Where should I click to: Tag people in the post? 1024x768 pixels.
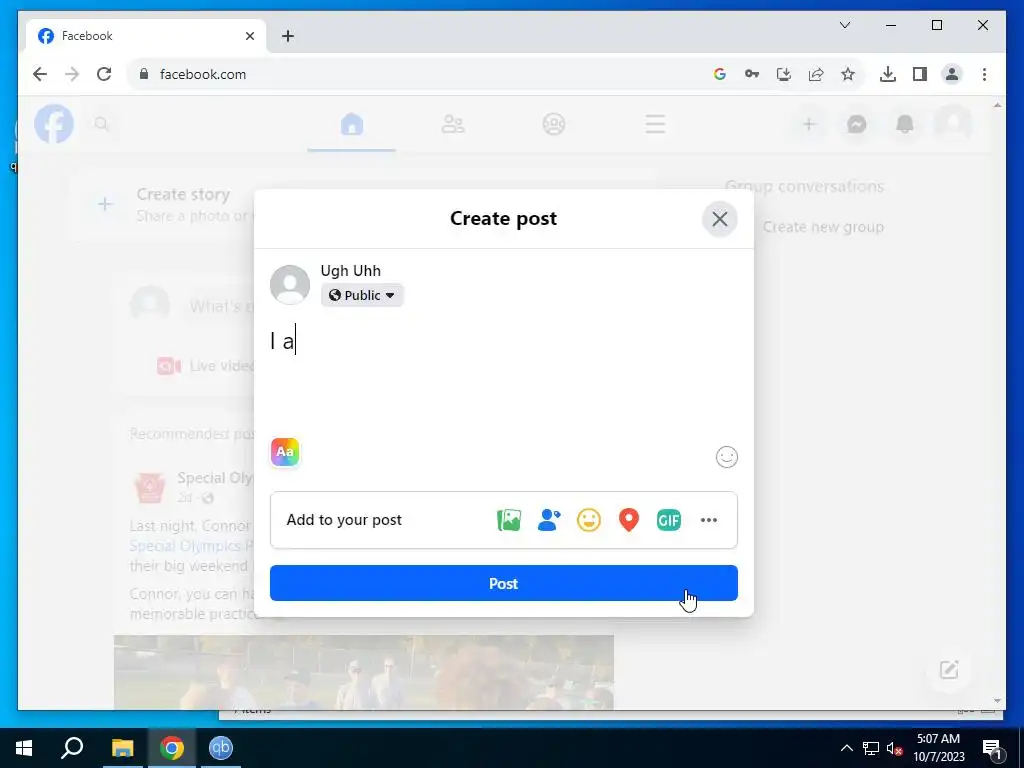(549, 520)
